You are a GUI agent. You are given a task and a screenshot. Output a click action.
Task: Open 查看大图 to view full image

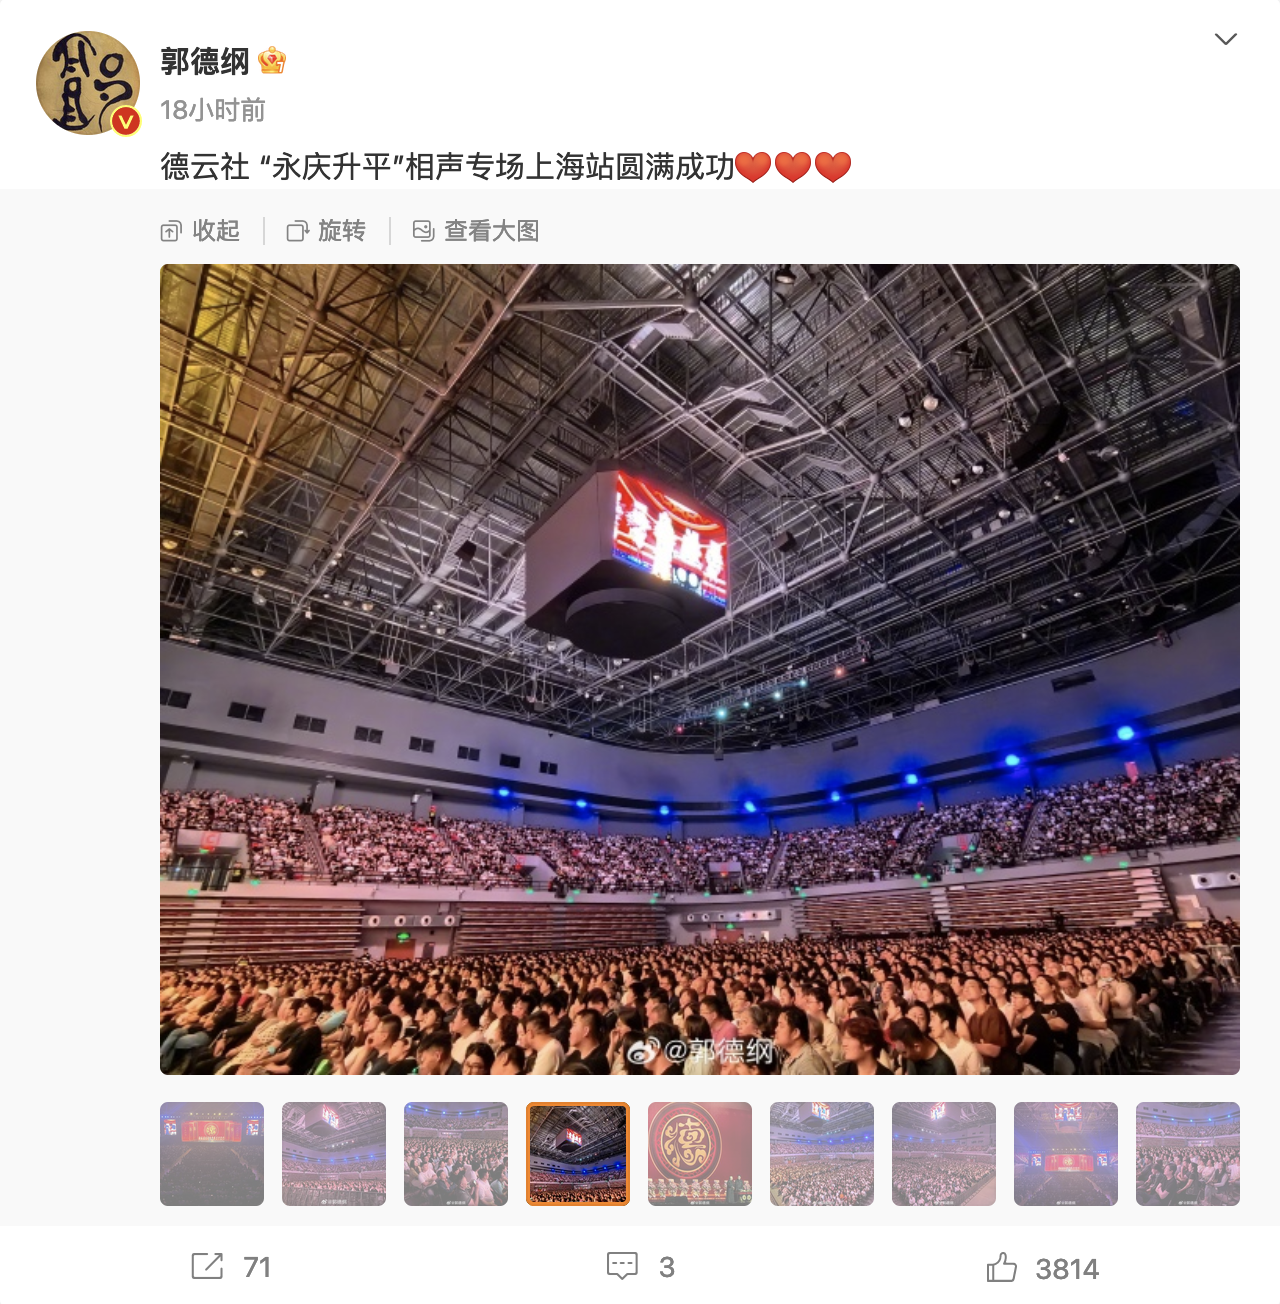[476, 231]
